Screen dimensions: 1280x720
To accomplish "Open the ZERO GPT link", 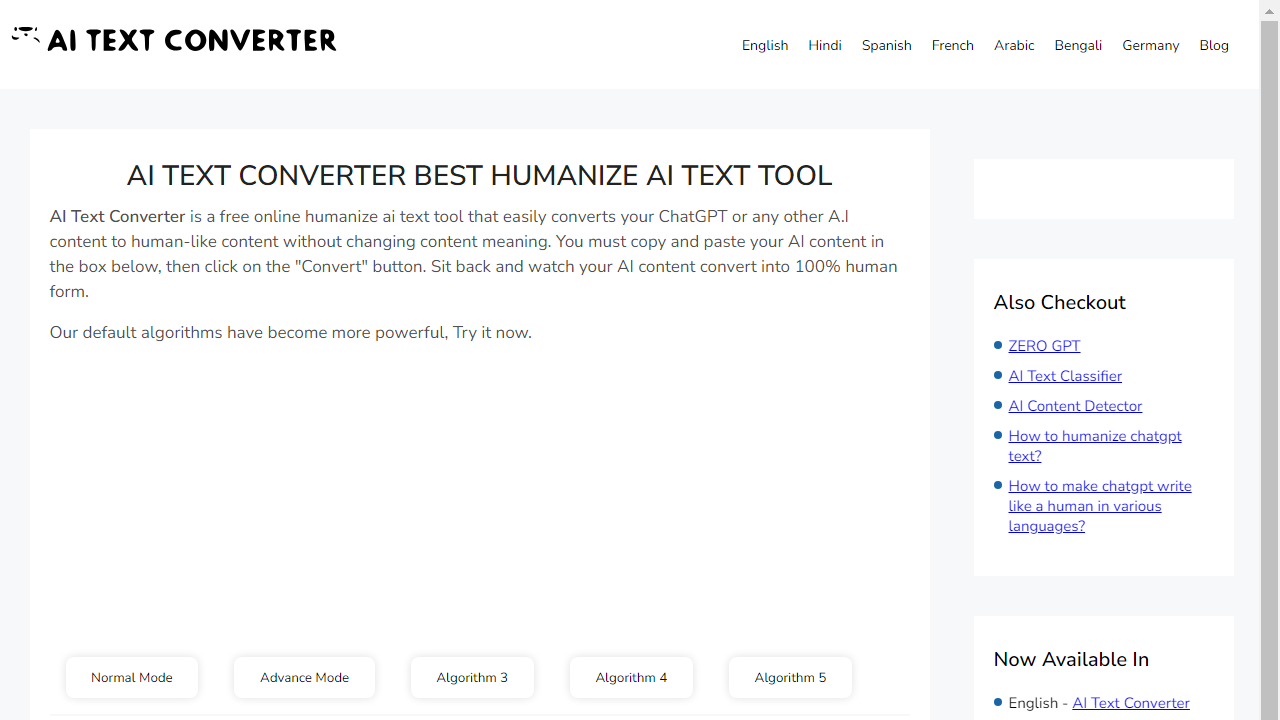I will coord(1044,346).
